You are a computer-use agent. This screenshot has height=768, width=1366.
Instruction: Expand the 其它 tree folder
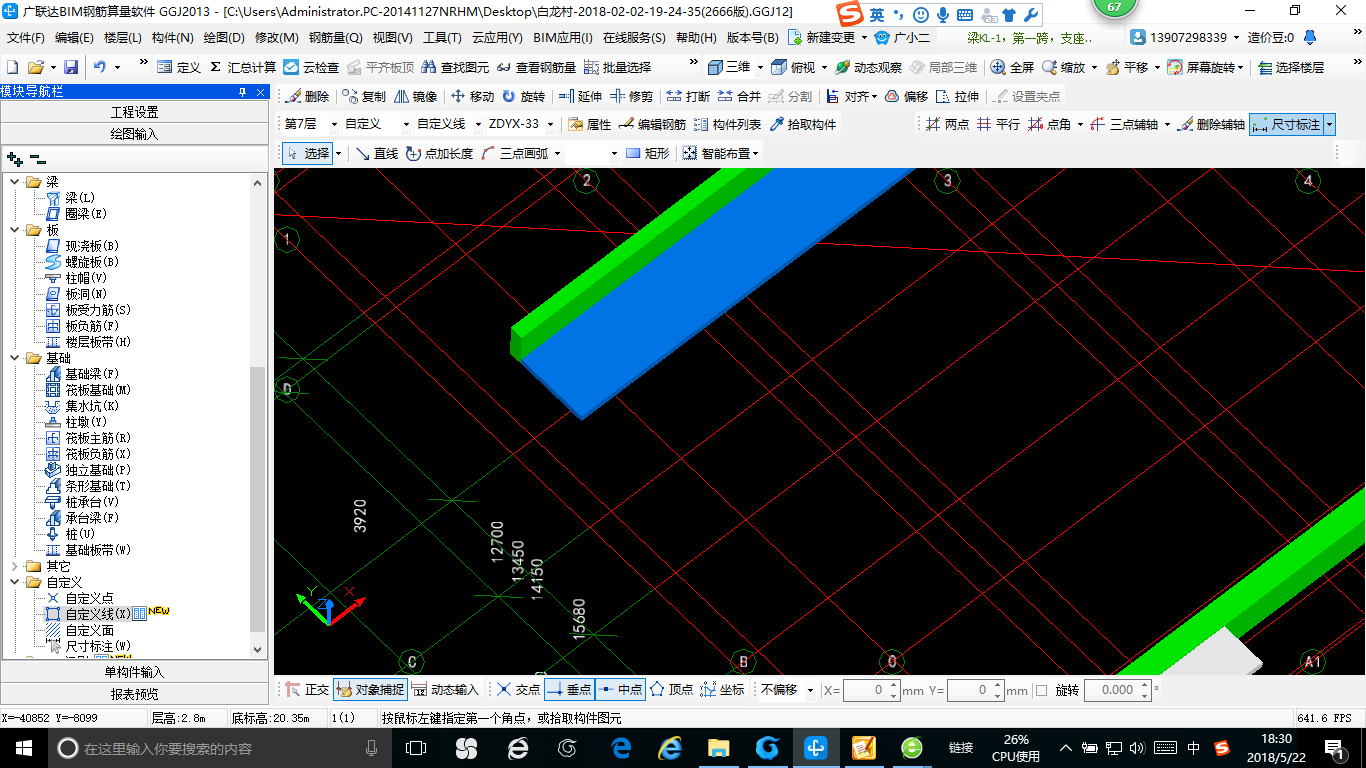pyautogui.click(x=15, y=566)
